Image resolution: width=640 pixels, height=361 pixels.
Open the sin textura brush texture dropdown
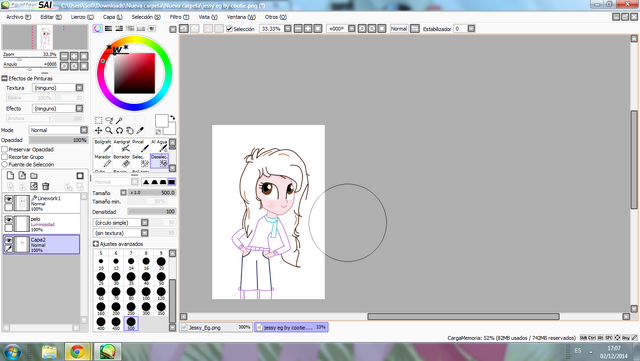coord(144,233)
